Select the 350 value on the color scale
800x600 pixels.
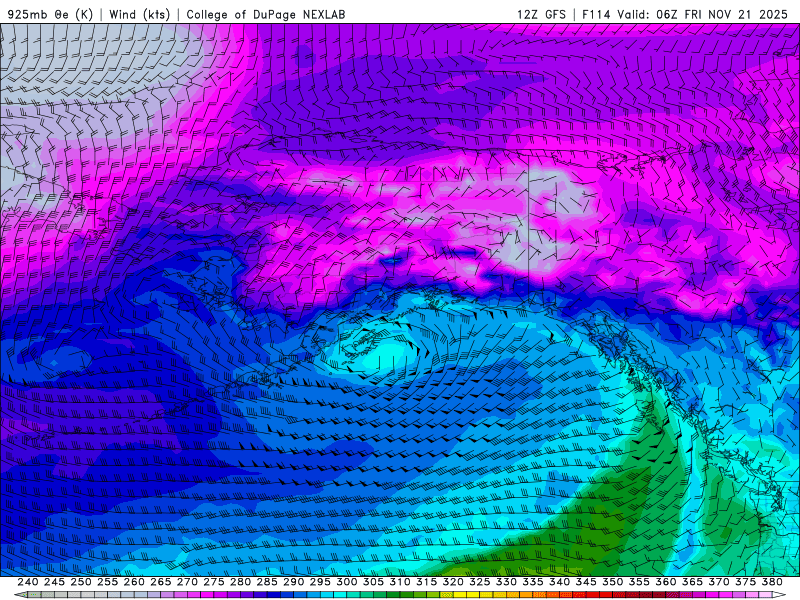click(612, 582)
